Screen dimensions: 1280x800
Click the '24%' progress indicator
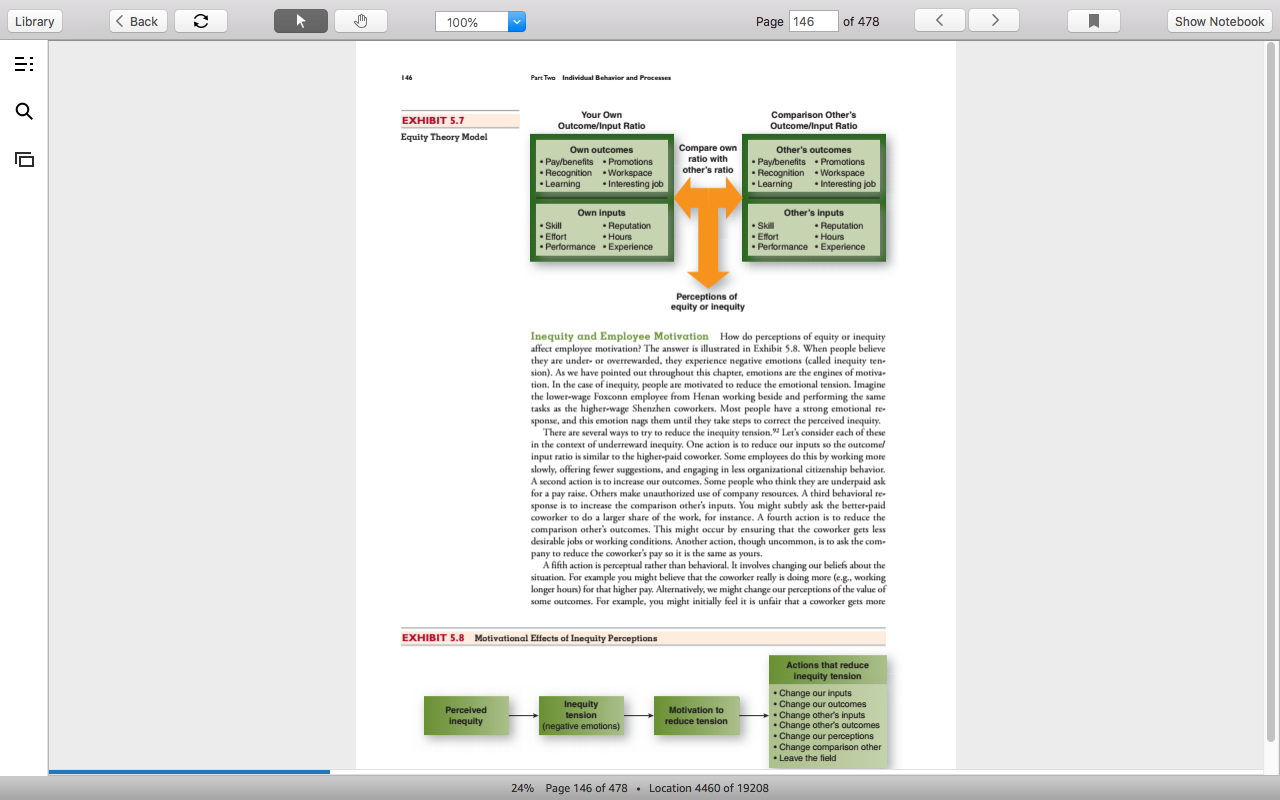[x=522, y=788]
